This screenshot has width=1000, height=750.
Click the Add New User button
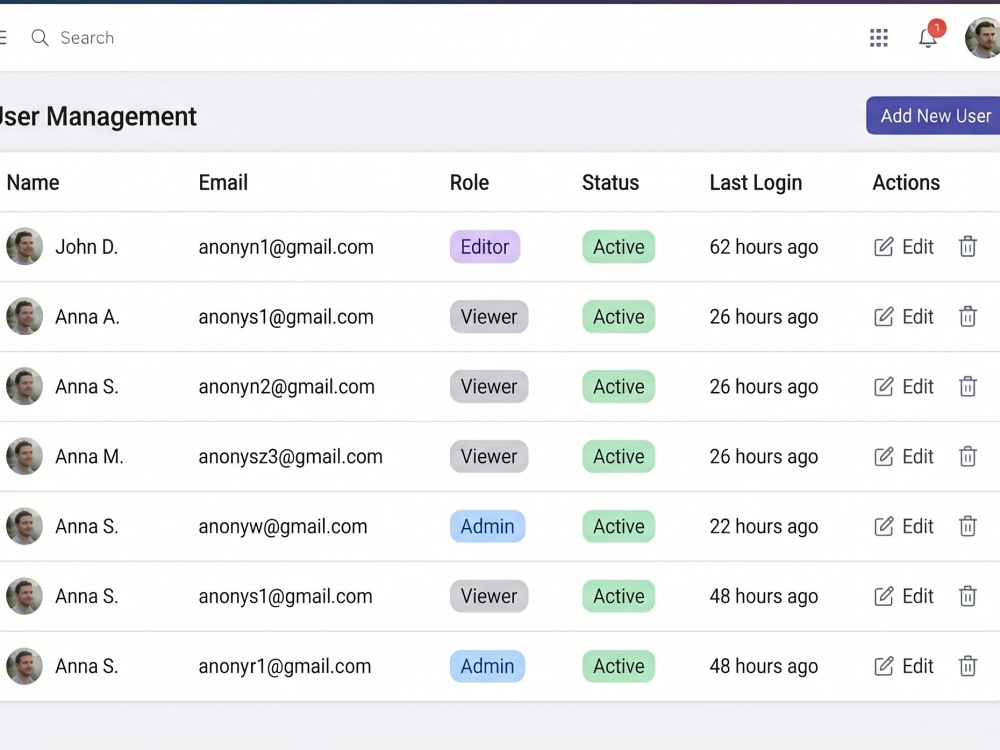click(x=933, y=115)
